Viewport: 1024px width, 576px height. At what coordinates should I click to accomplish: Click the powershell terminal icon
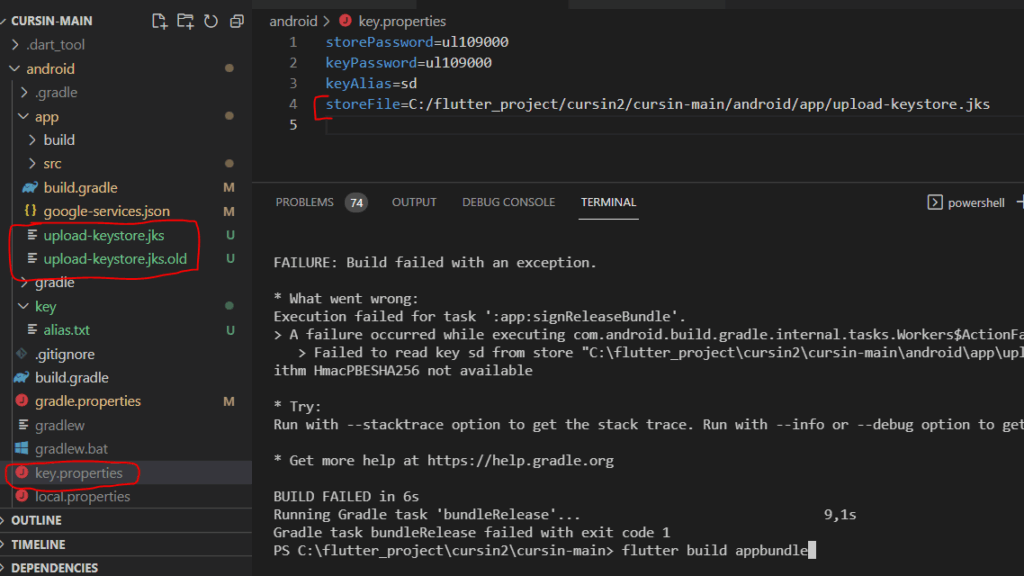pos(935,202)
